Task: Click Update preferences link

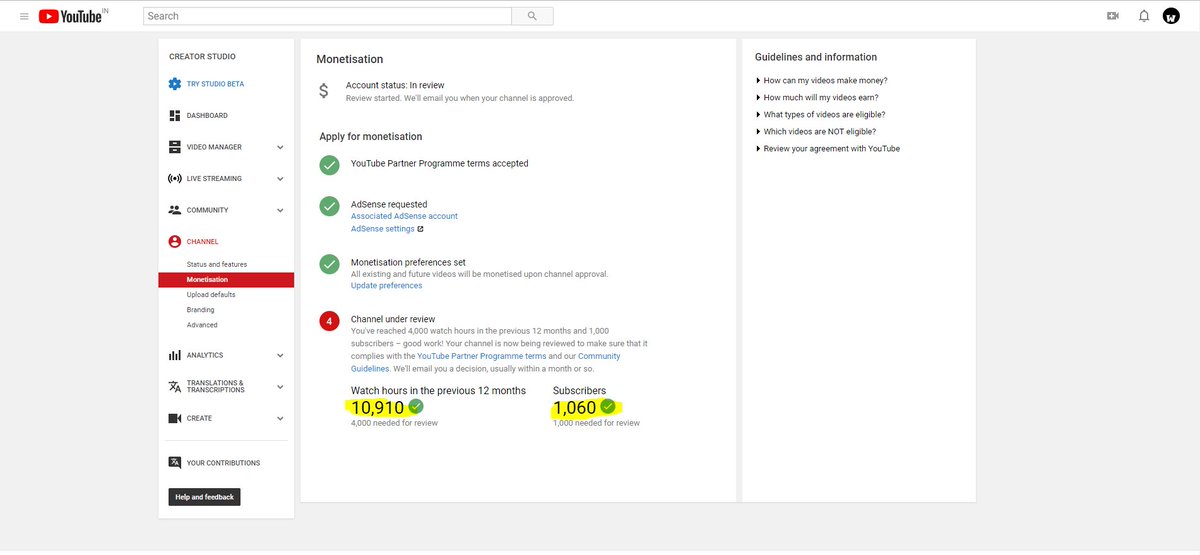Action: coord(386,286)
